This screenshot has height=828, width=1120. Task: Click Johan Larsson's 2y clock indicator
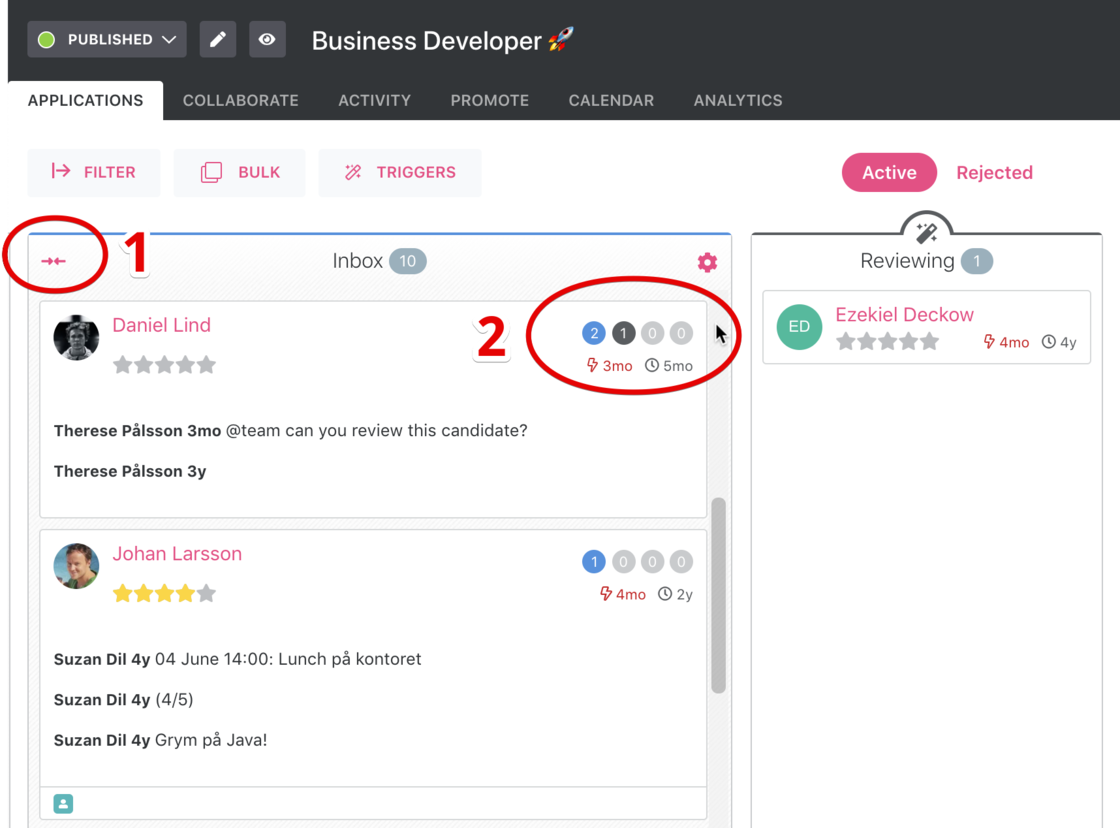click(x=675, y=594)
